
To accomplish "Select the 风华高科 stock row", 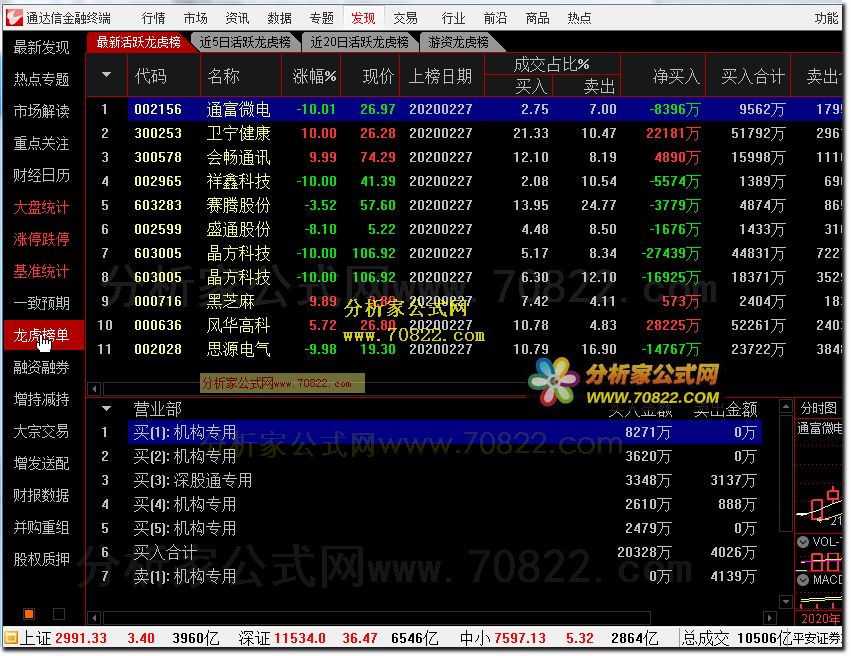I will (x=467, y=325).
